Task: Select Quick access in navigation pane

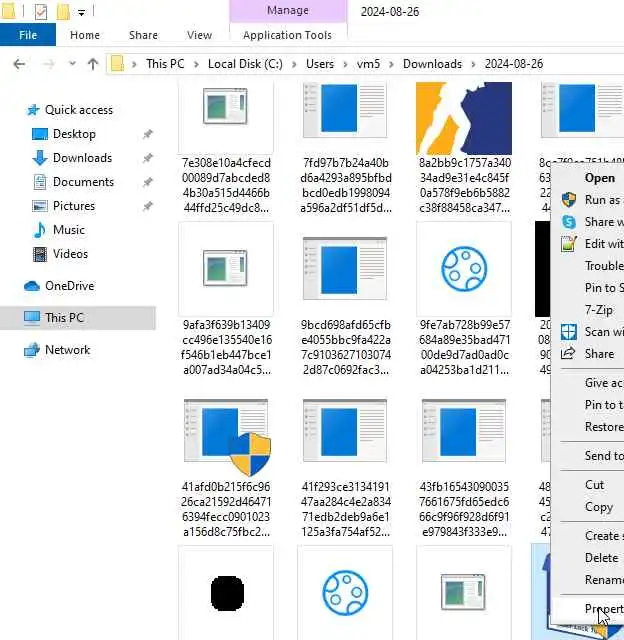Action: [x=78, y=110]
